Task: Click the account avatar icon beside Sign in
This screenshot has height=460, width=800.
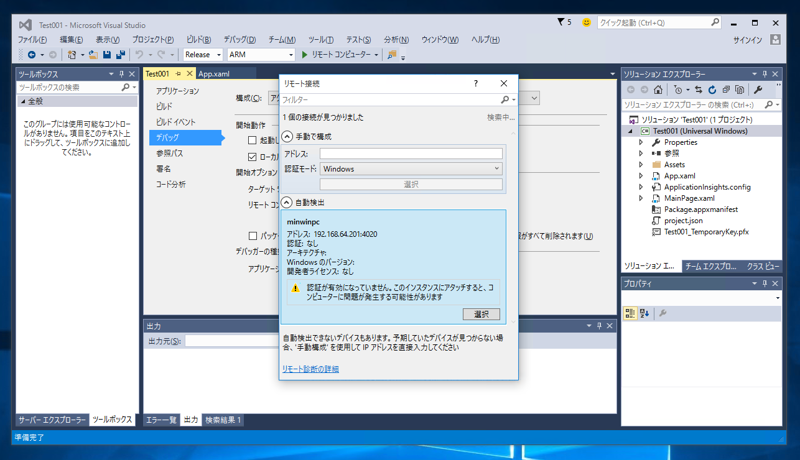Action: point(776,39)
